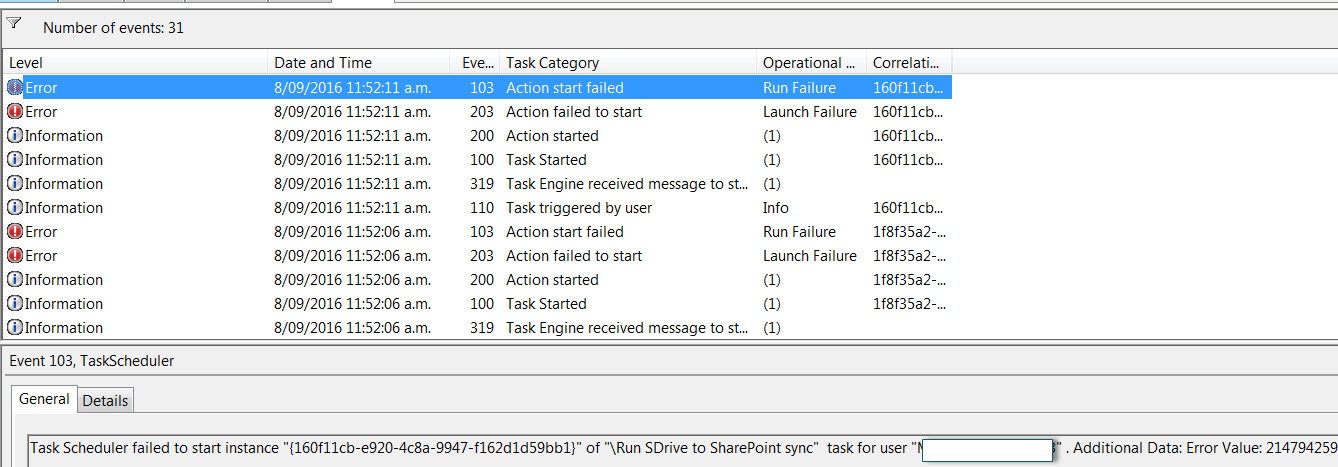Click the information icon for Task triggered by user
This screenshot has width=1338, height=467.
pyautogui.click(x=15, y=208)
